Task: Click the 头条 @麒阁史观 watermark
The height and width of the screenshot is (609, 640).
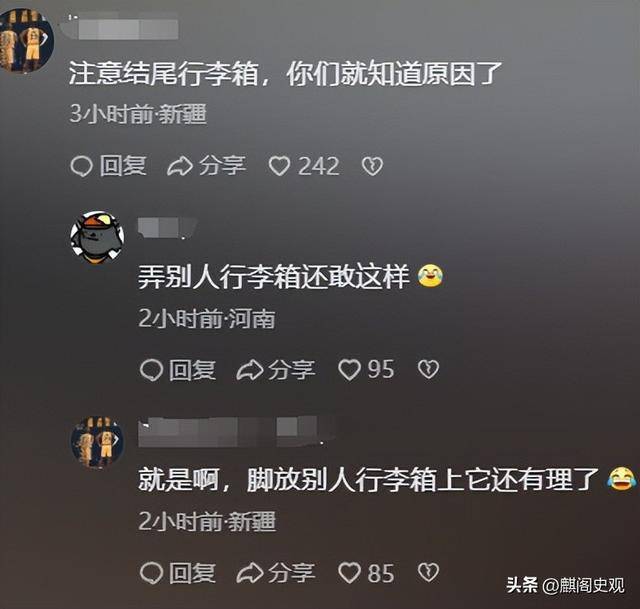Action: pyautogui.click(x=565, y=586)
